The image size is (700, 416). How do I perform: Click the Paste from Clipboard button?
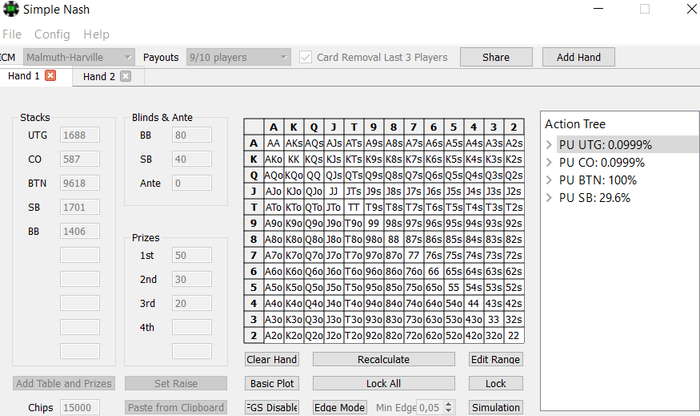pyautogui.click(x=176, y=408)
